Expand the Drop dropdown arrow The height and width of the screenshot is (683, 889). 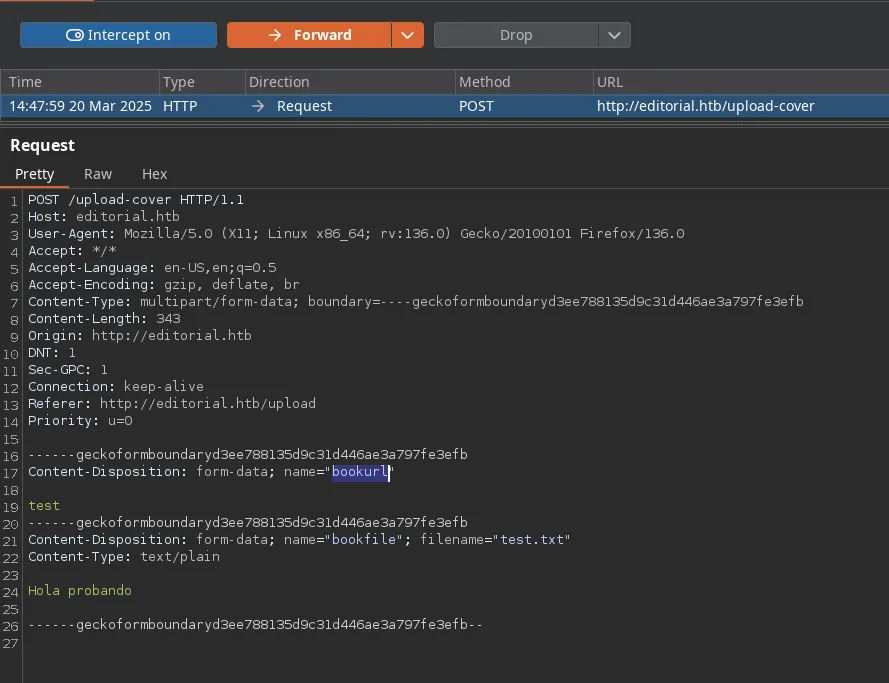614,35
